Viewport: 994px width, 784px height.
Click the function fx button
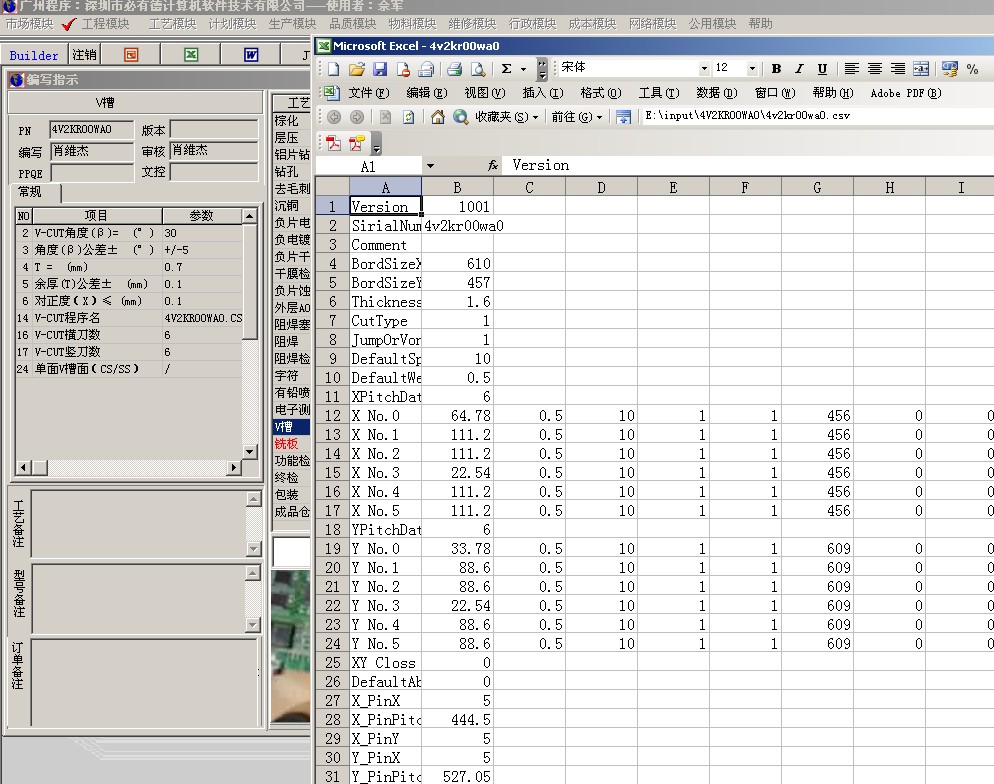coord(493,165)
